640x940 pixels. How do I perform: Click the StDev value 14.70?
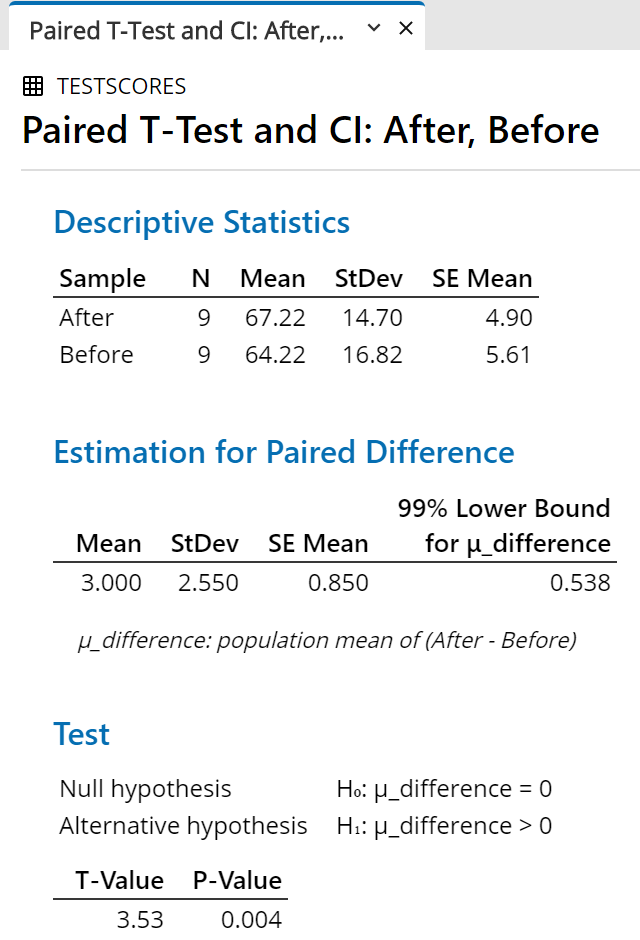pos(372,318)
